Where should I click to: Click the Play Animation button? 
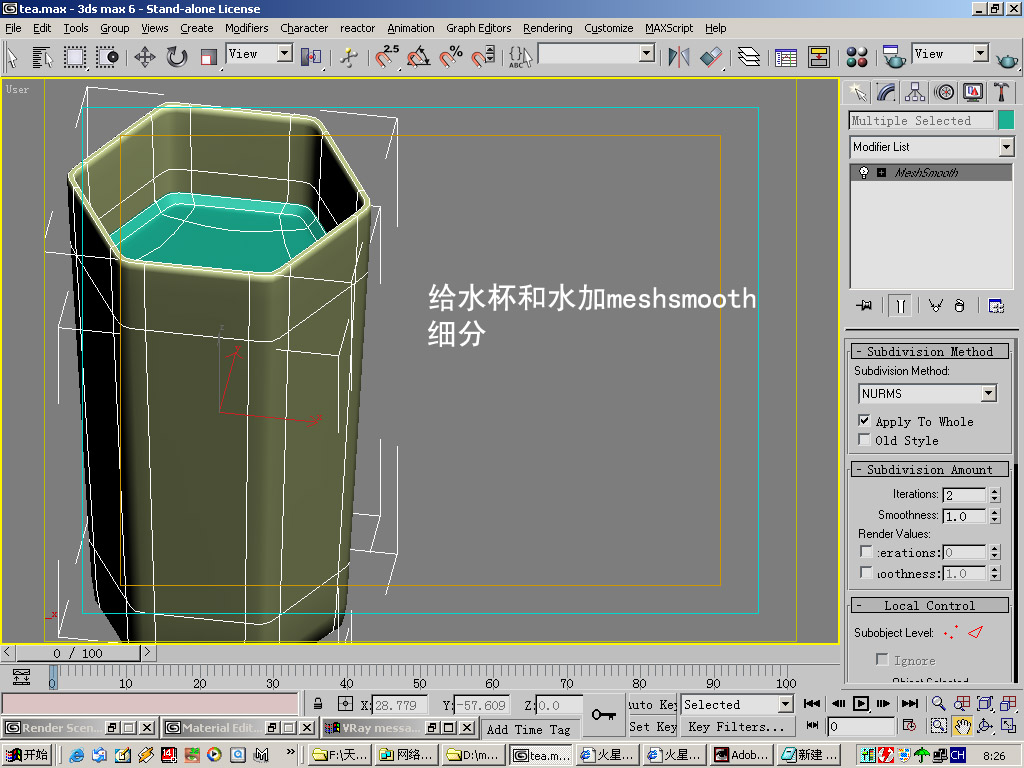[861, 703]
